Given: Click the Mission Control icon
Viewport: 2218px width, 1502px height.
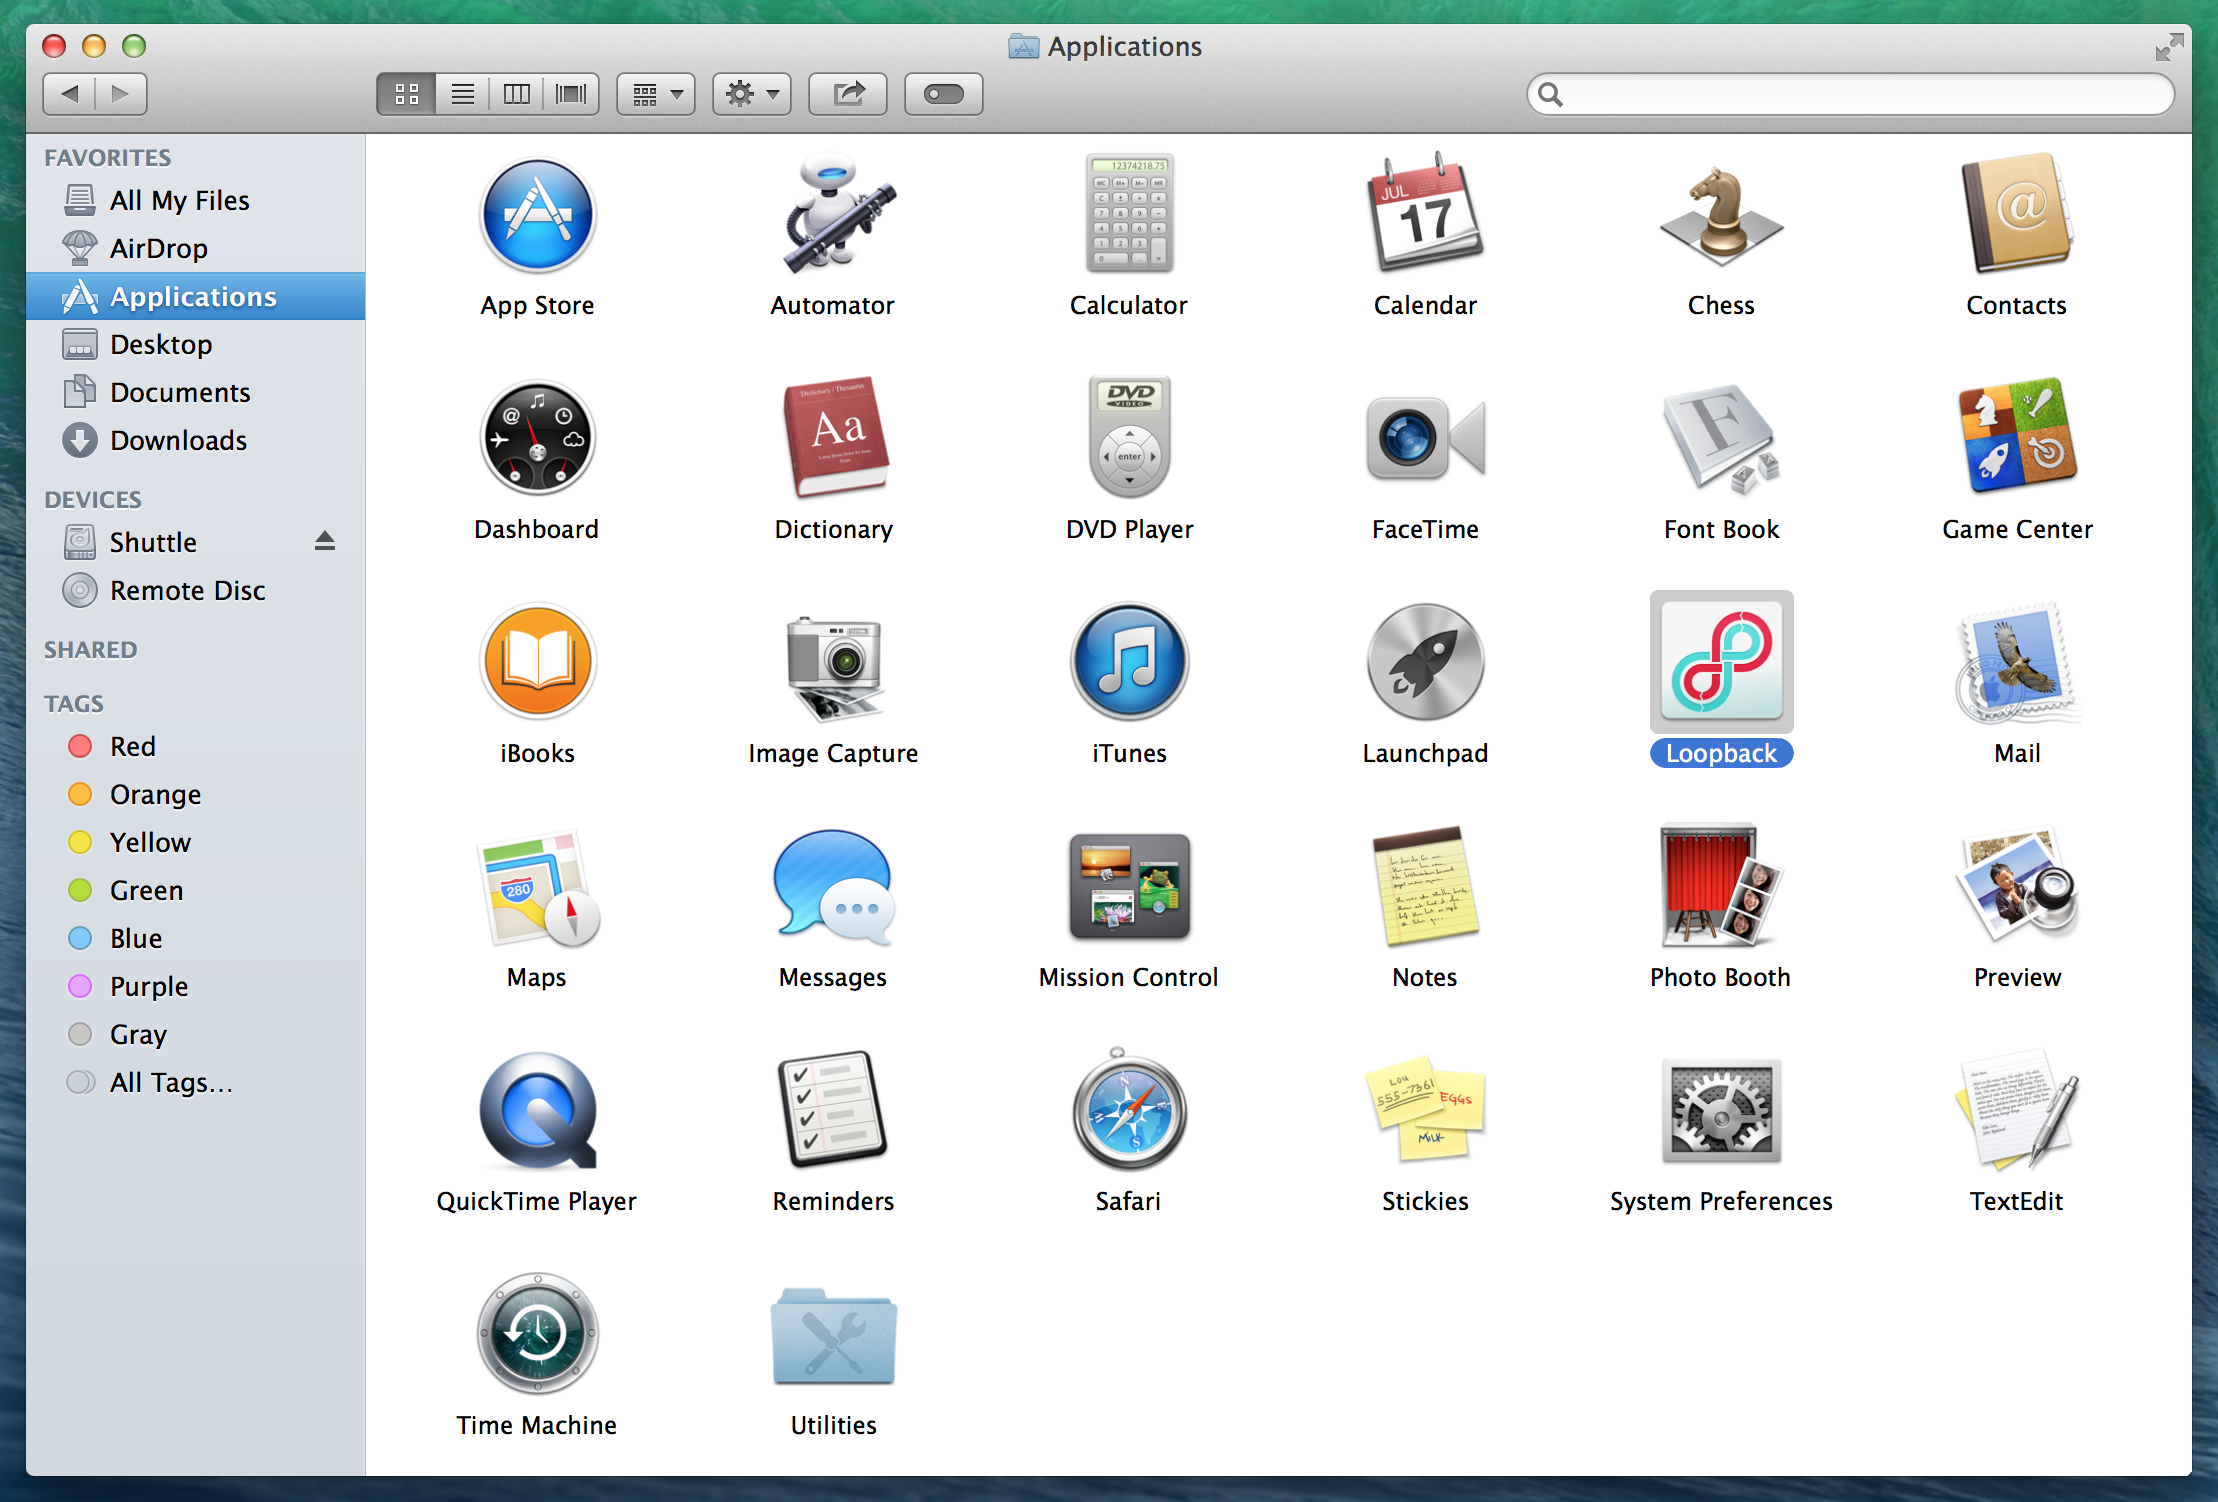Looking at the screenshot, I should tap(1129, 886).
